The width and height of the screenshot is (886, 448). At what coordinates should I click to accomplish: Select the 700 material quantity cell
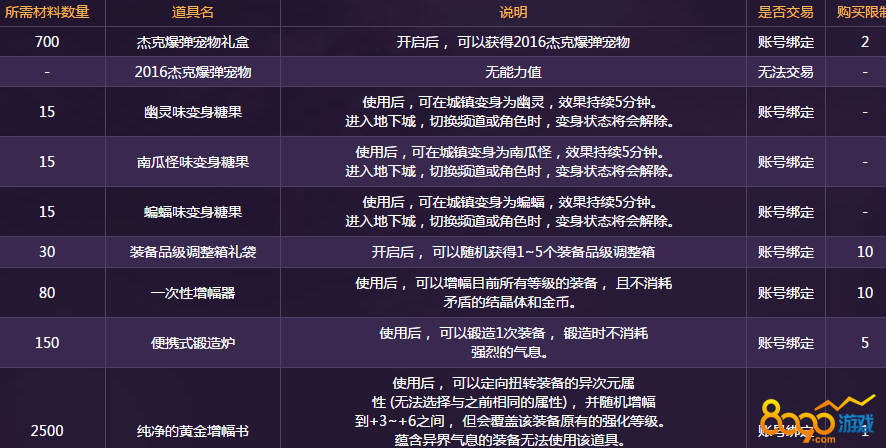[47, 43]
